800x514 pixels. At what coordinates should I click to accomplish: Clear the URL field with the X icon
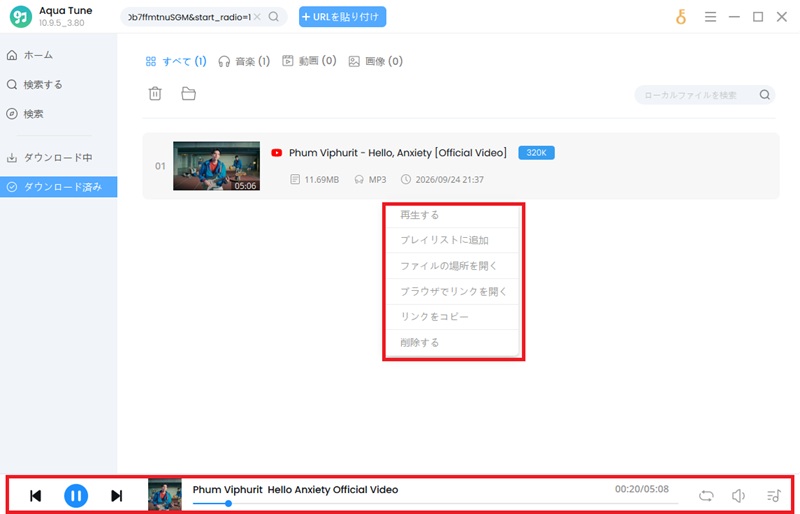257,17
